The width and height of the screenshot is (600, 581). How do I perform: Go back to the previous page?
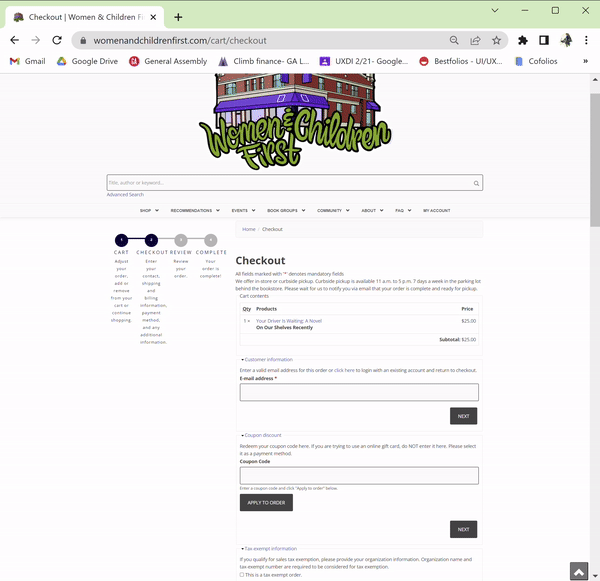[15, 40]
